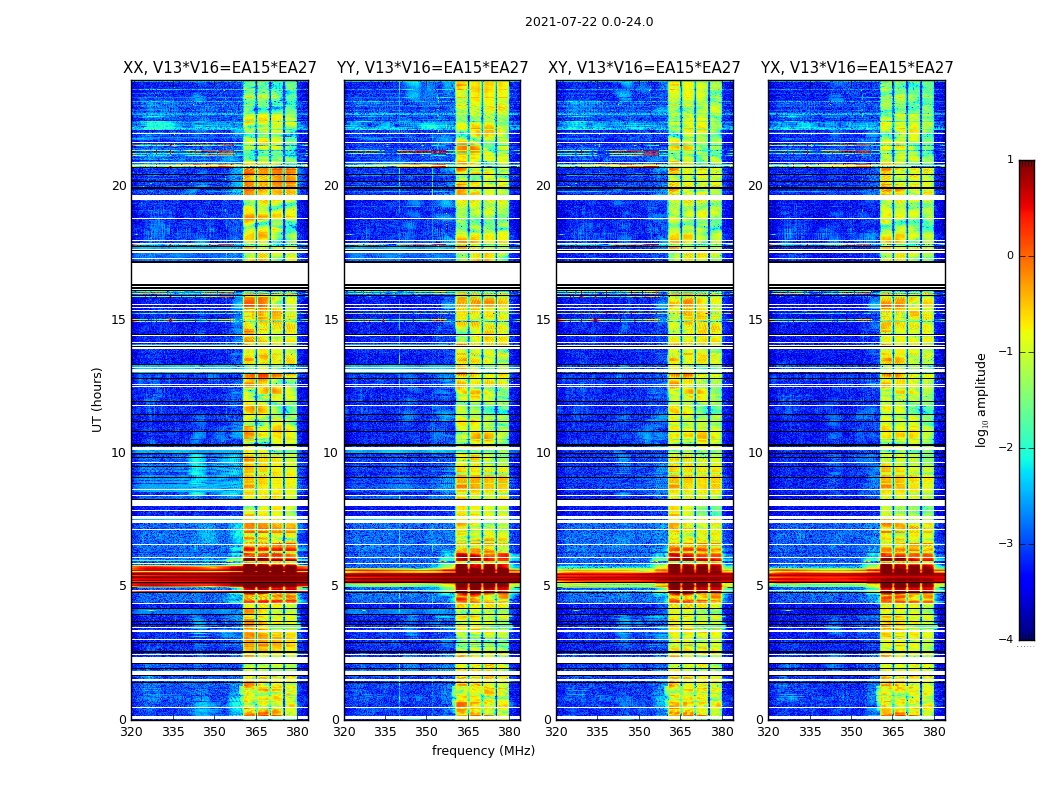Viewport: 1050px width, 800px height.
Task: Click the yellow band near 365 MHz in YX panel
Action: click(886, 402)
